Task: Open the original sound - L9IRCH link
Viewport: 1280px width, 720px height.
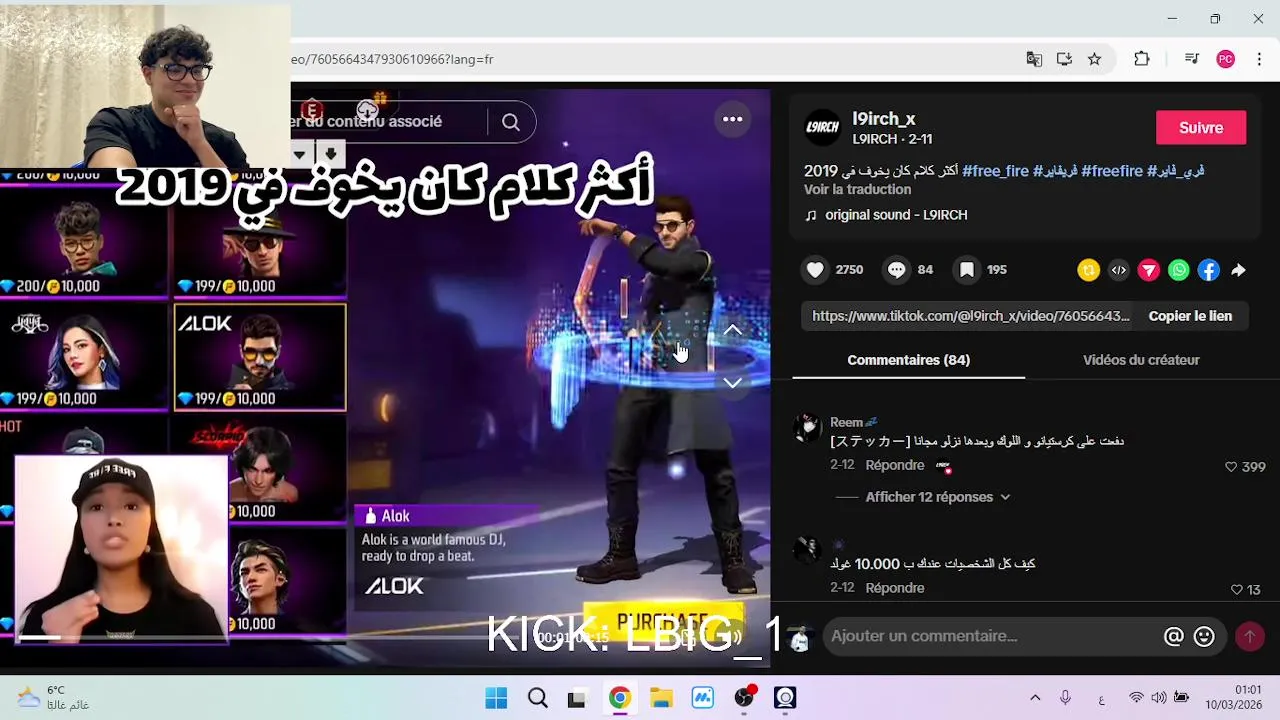Action: (x=896, y=215)
